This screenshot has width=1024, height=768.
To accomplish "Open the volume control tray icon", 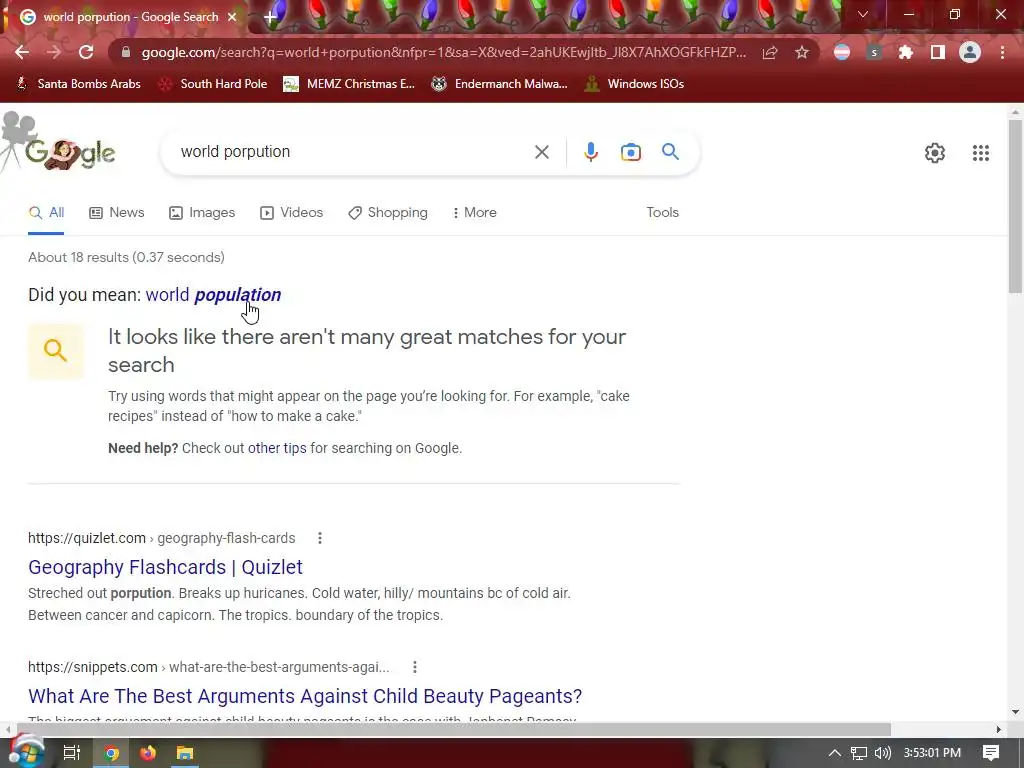I will coord(882,753).
